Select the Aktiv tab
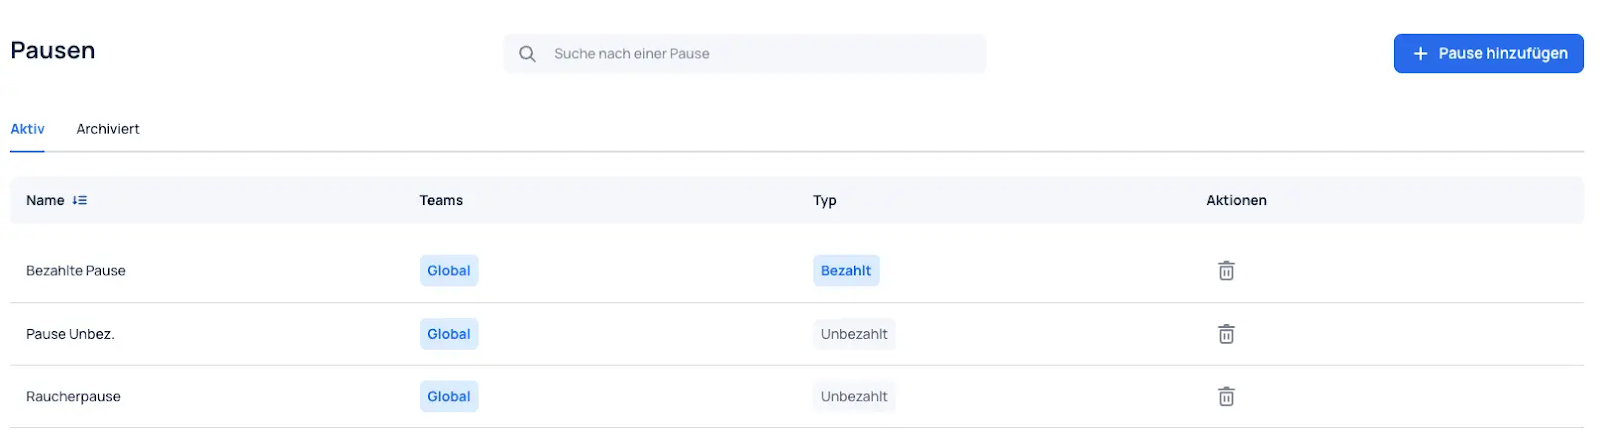Image resolution: width=1600 pixels, height=437 pixels. click(27, 129)
